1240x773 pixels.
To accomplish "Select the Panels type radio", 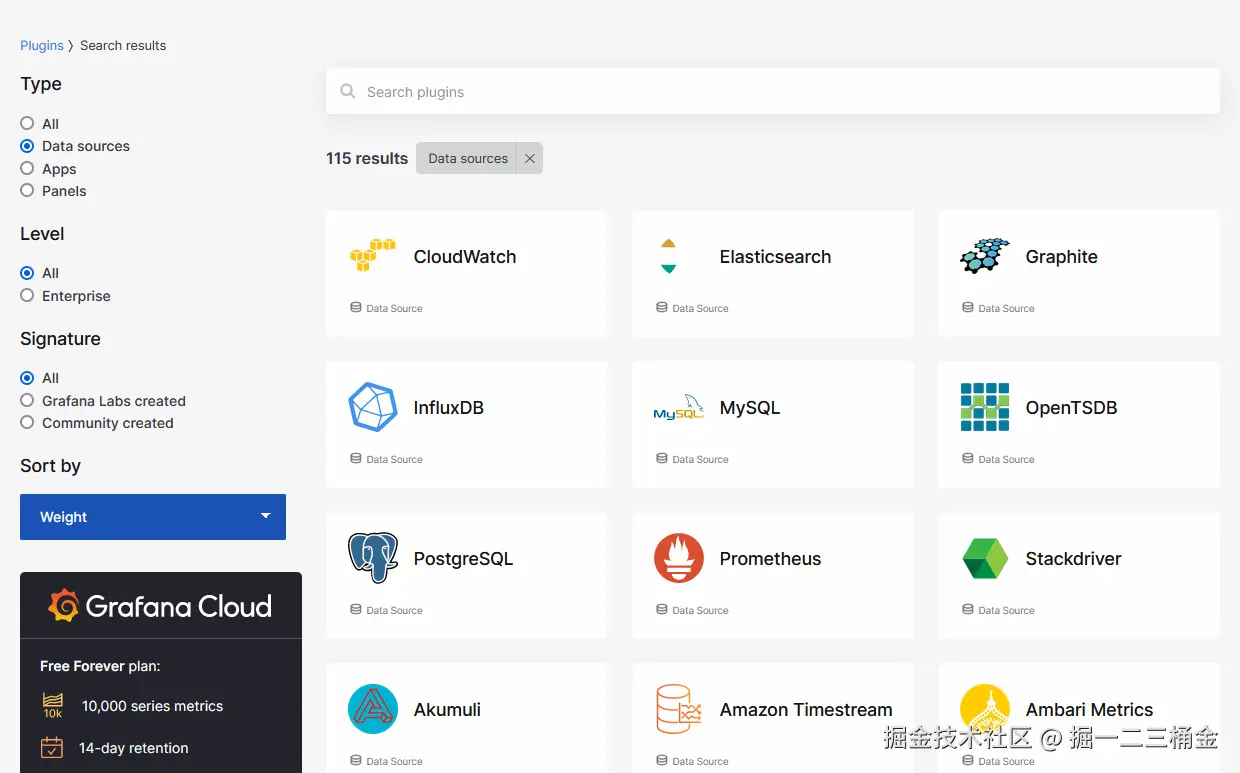I will point(27,190).
